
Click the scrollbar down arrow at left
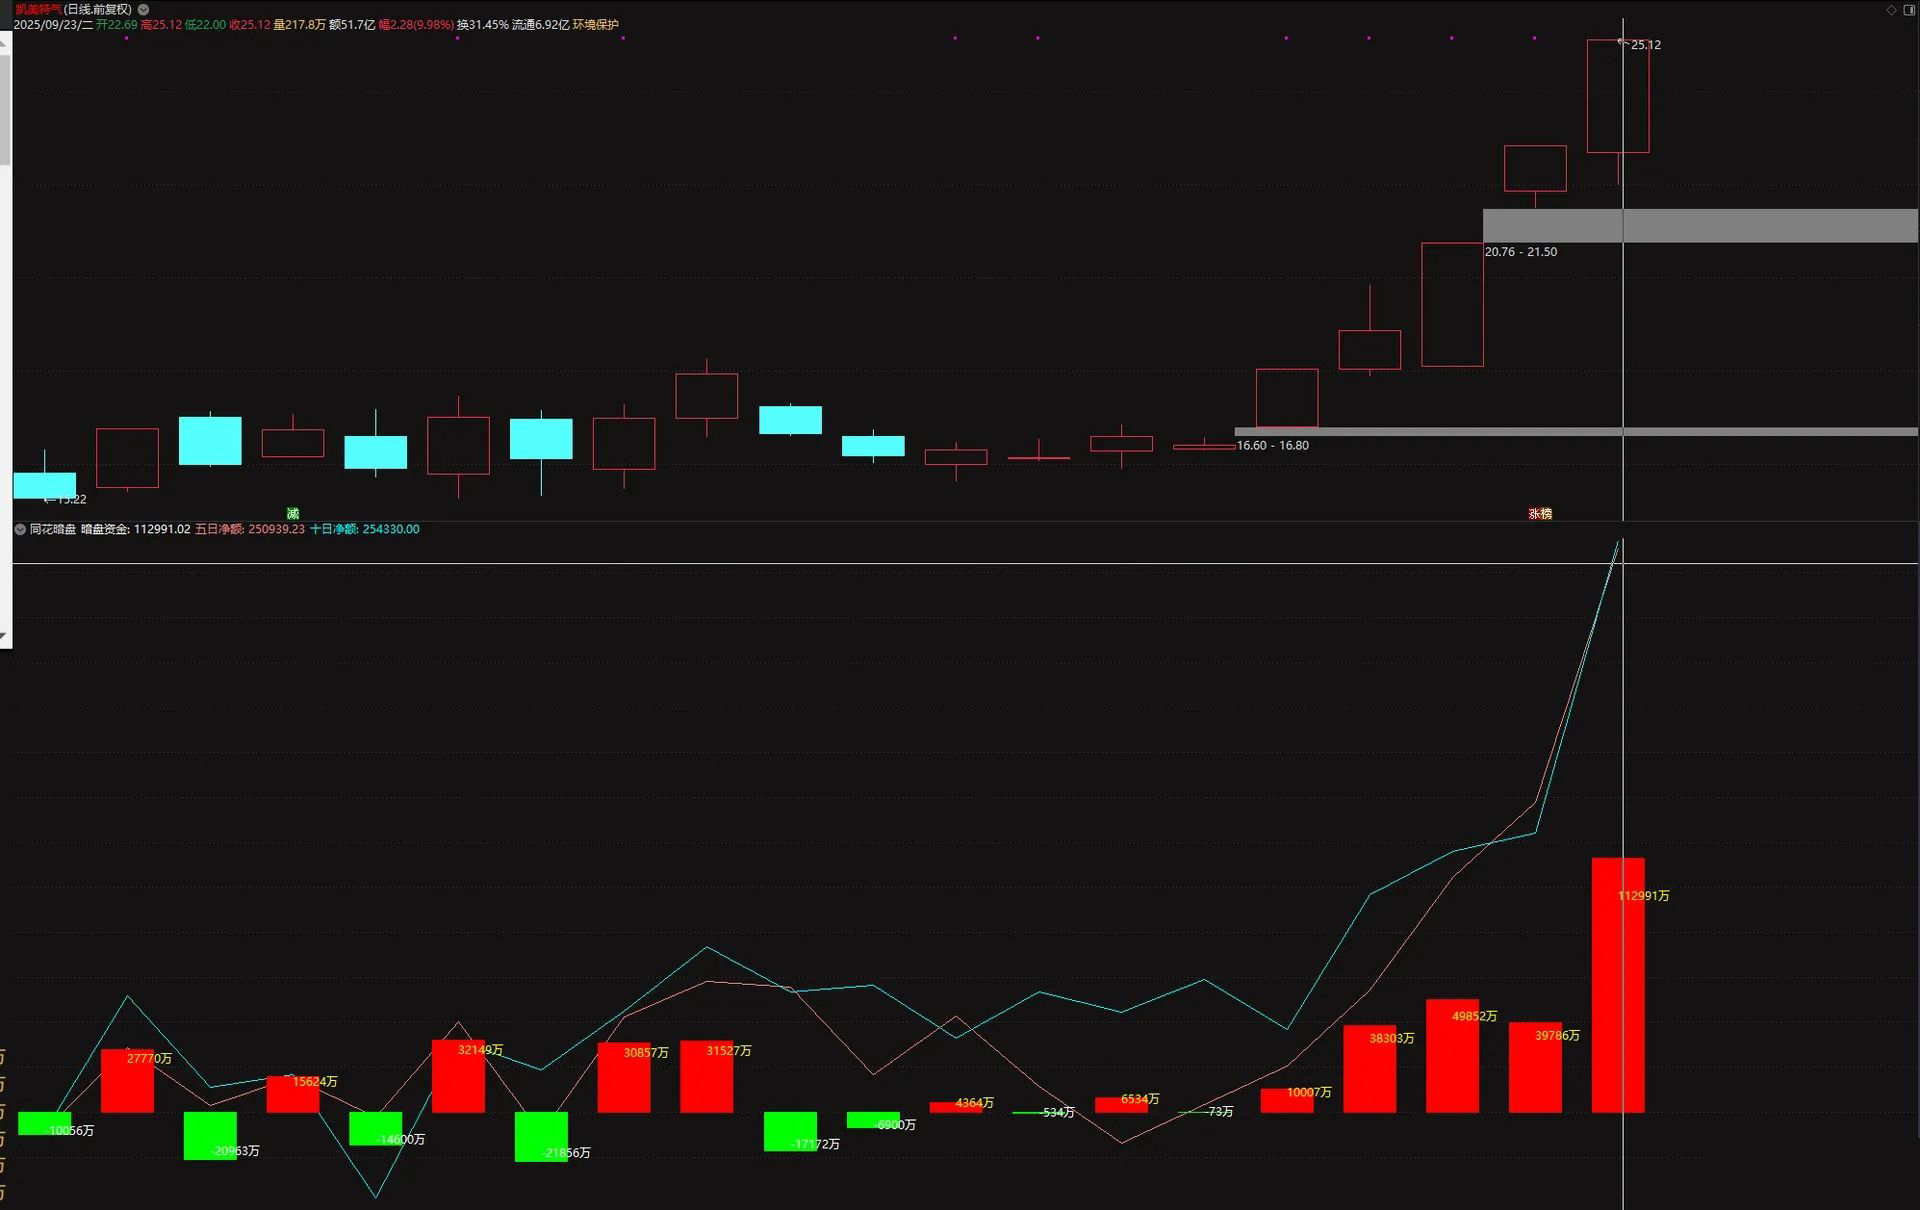(x=4, y=636)
